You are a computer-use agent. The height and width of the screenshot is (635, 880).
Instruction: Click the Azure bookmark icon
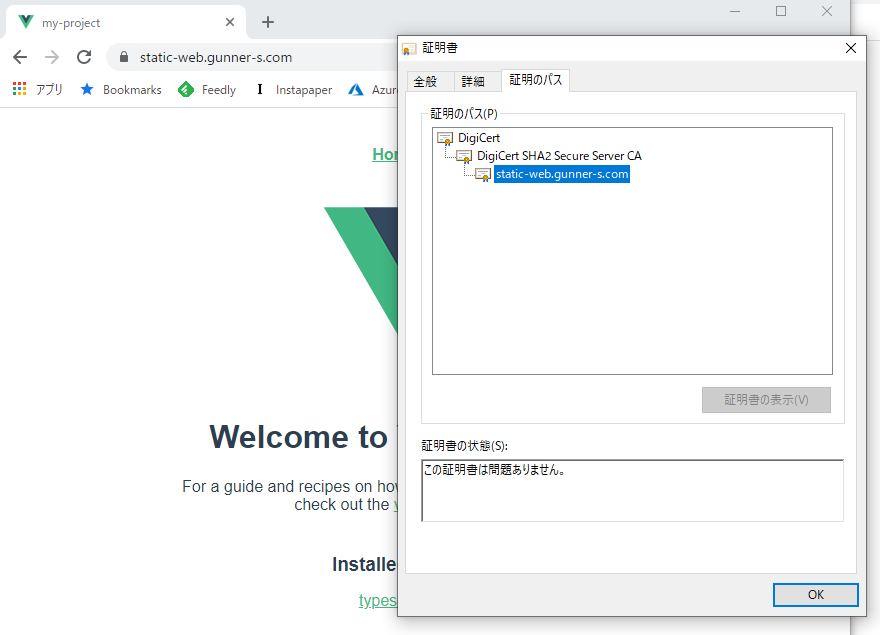tap(356, 89)
